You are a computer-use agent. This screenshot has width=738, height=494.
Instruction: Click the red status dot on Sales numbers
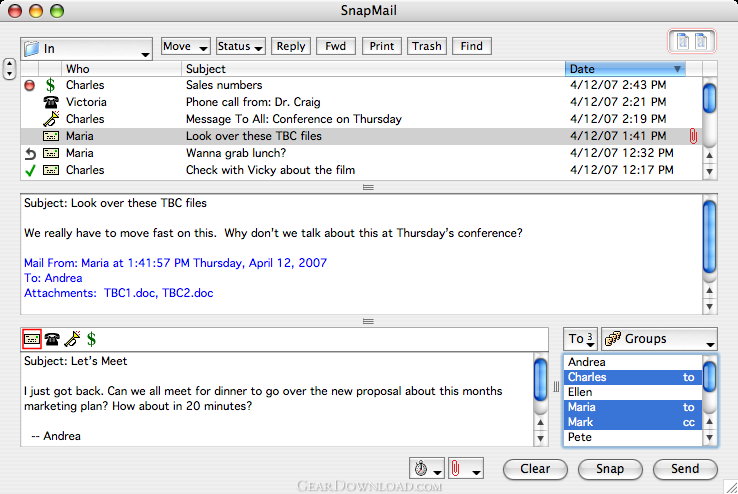(x=30, y=85)
